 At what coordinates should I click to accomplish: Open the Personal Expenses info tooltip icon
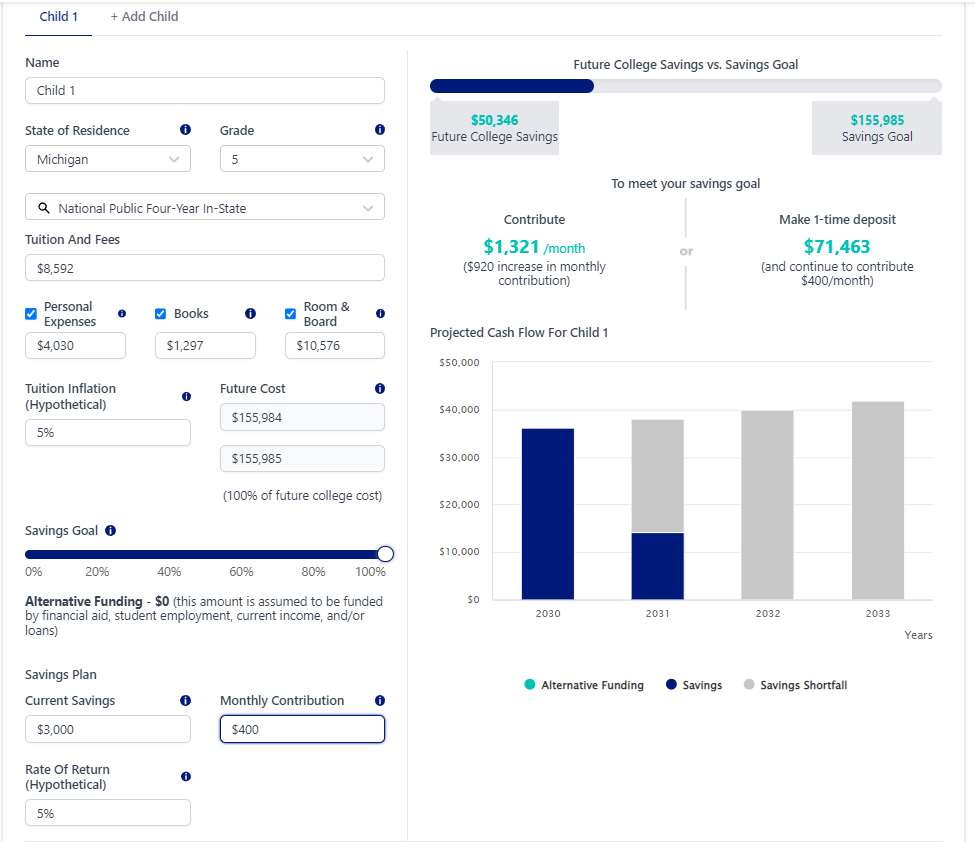tap(122, 314)
